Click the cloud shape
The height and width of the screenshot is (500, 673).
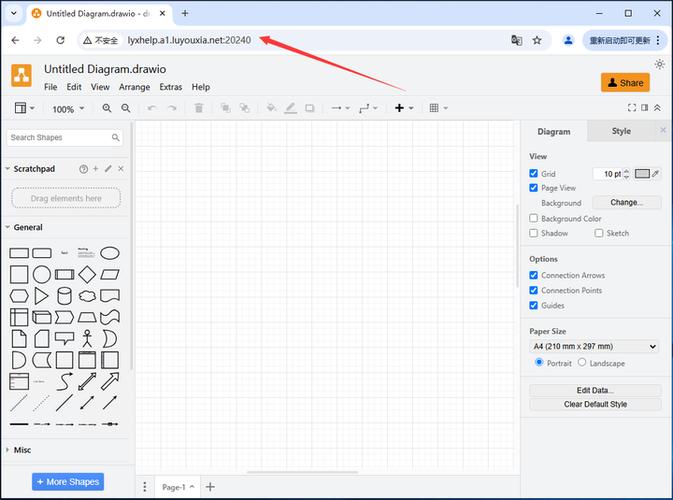click(87, 296)
